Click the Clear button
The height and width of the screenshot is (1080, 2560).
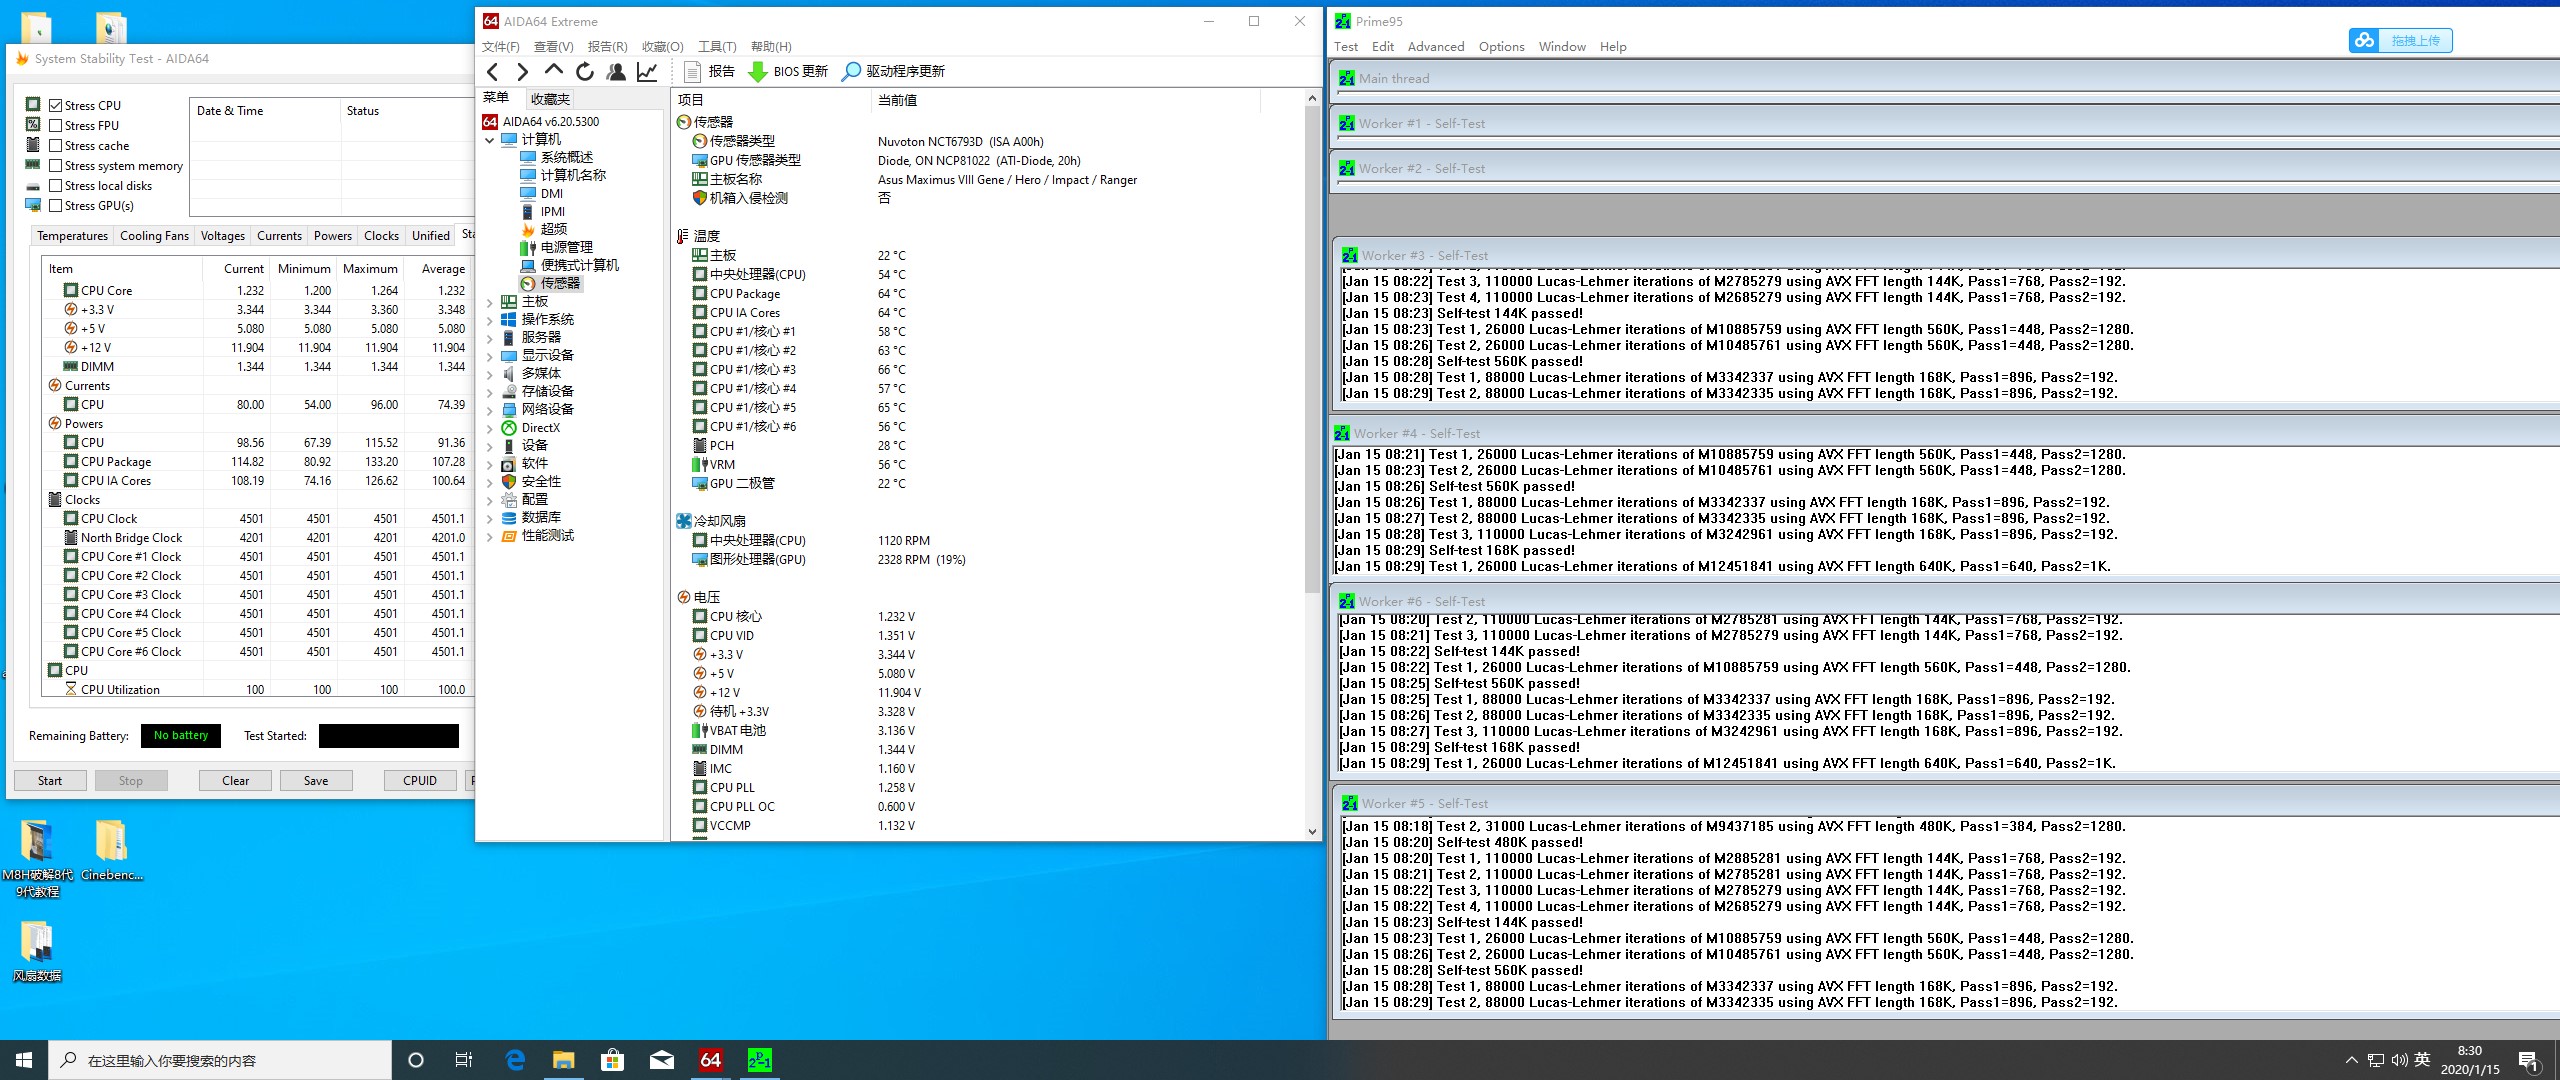coord(235,780)
